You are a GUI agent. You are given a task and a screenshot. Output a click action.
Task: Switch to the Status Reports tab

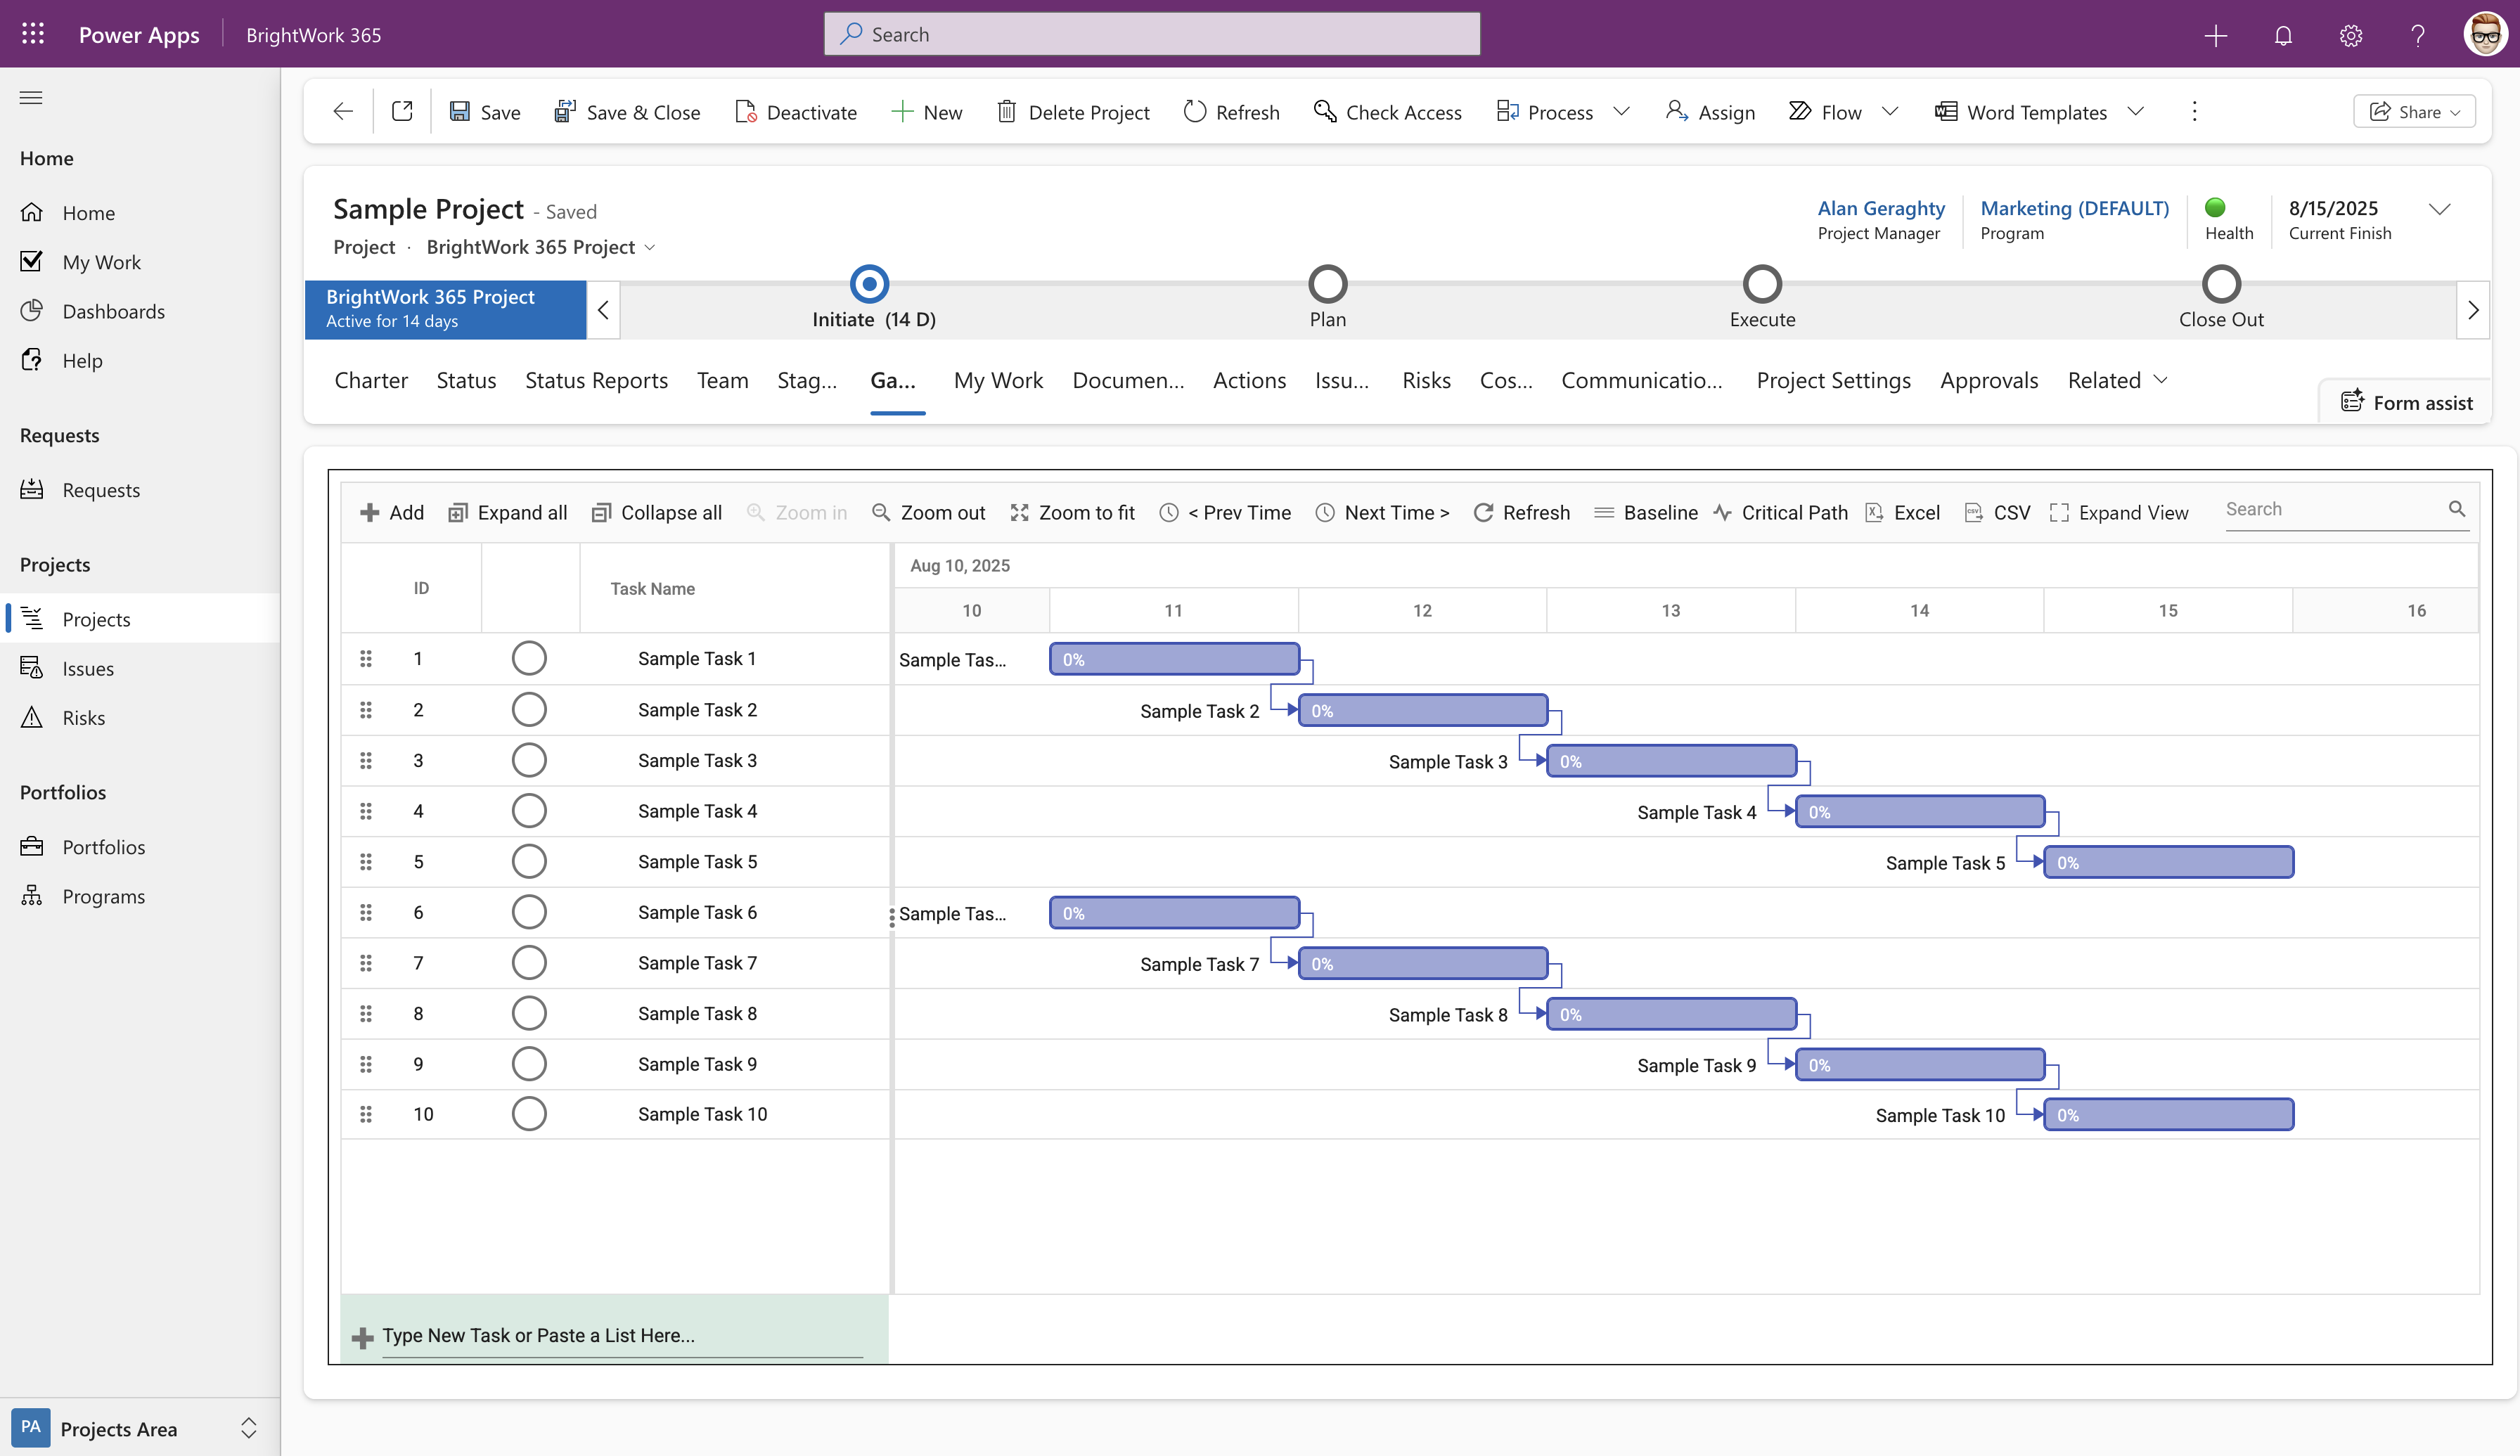596,380
